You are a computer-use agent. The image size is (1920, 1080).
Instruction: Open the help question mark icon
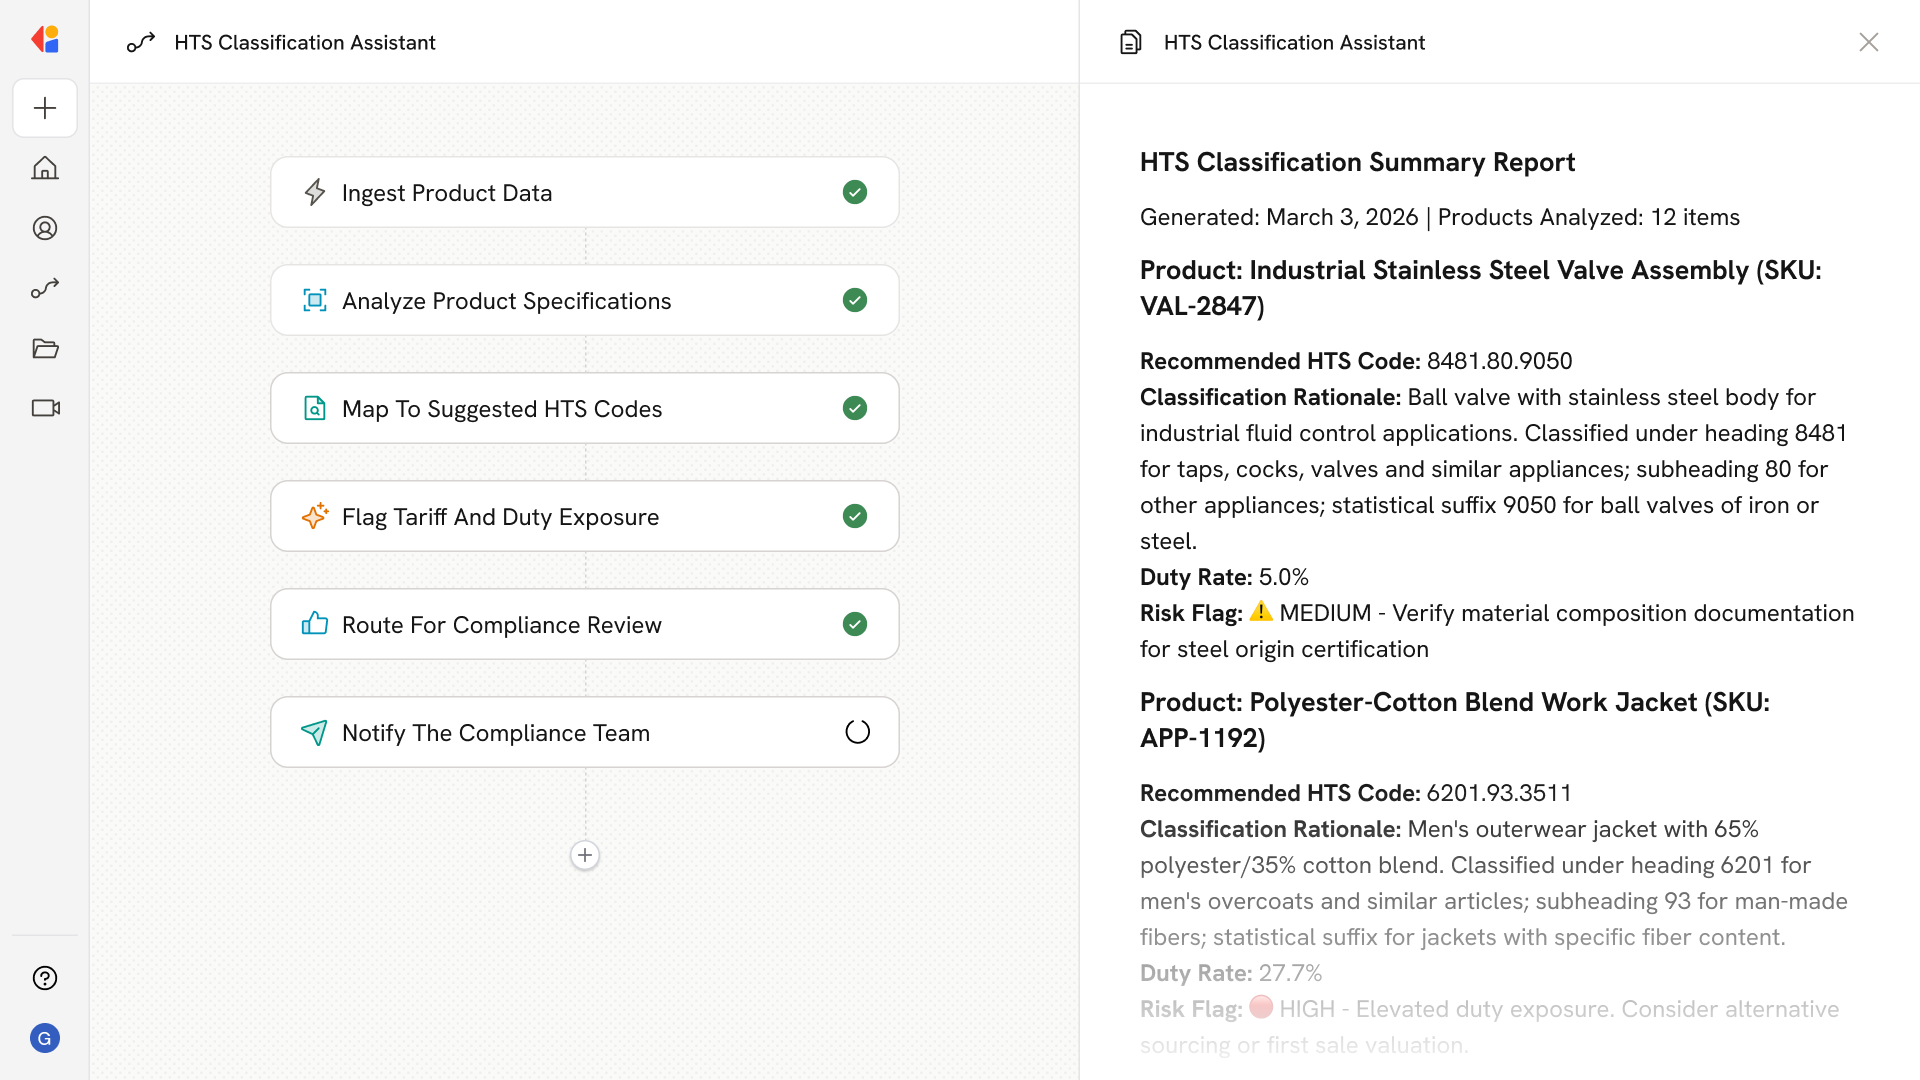(x=45, y=978)
